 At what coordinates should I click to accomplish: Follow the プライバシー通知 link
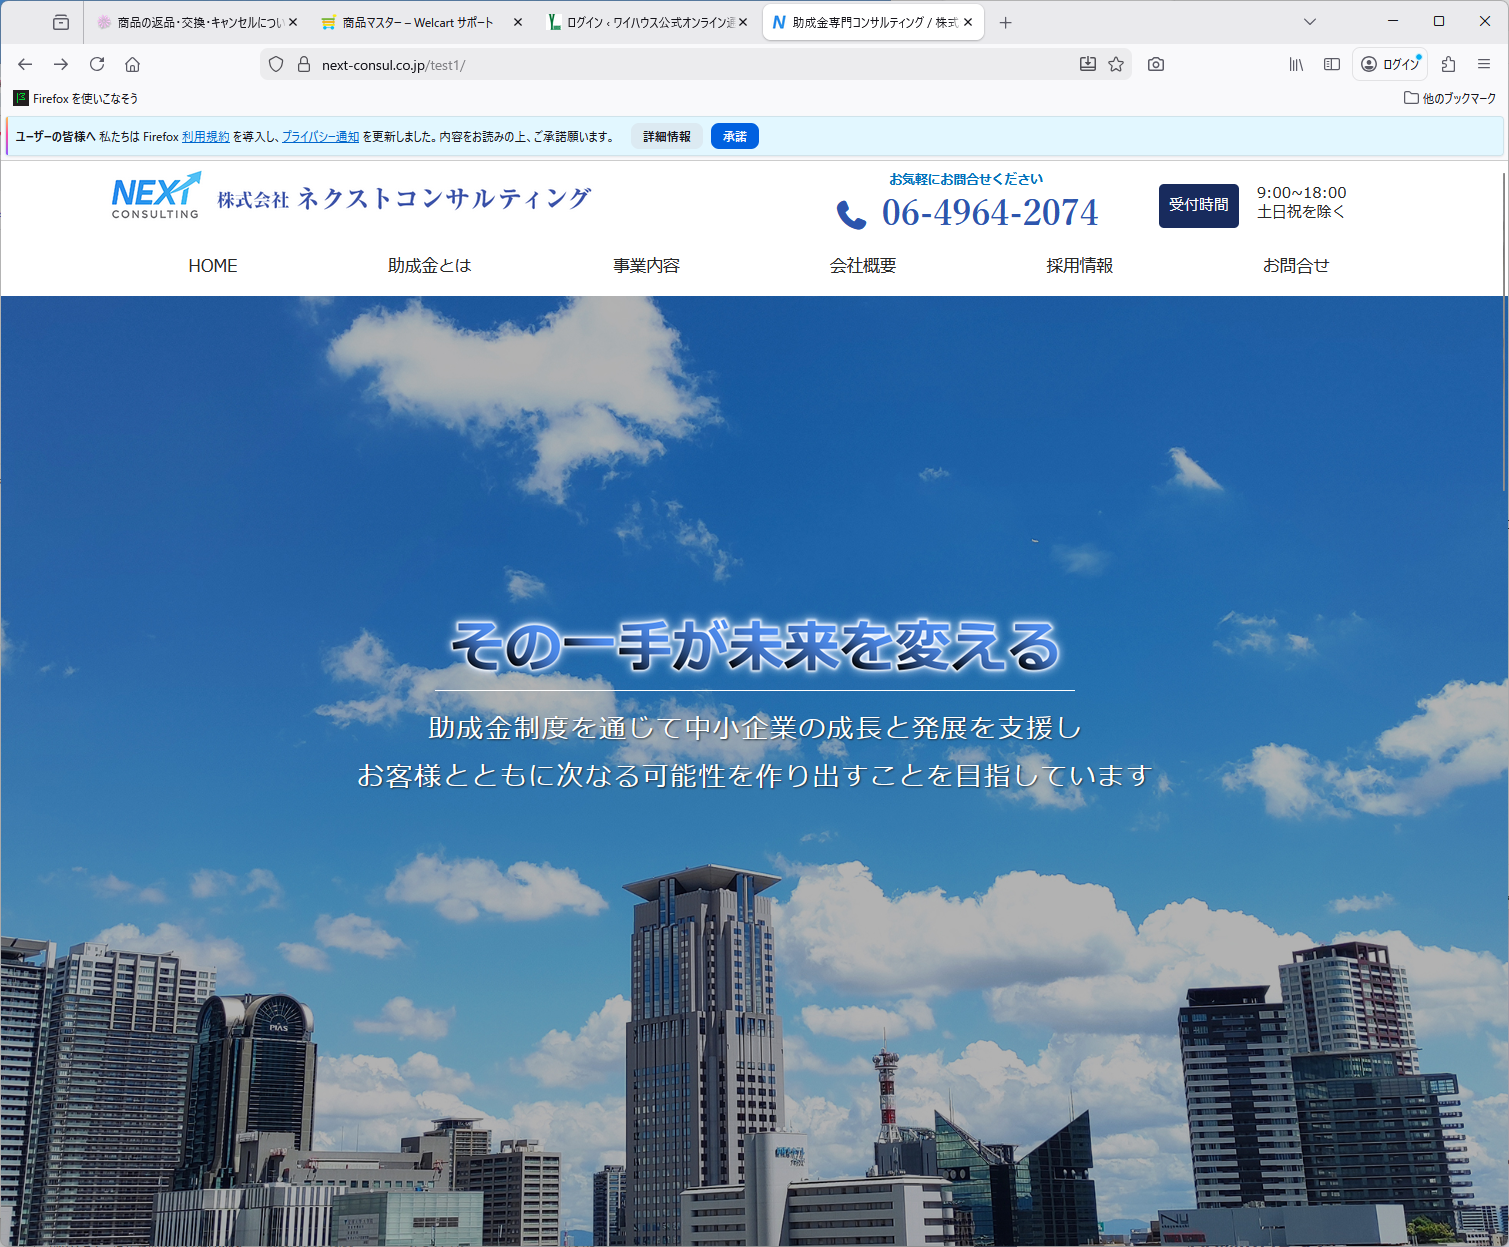320,137
